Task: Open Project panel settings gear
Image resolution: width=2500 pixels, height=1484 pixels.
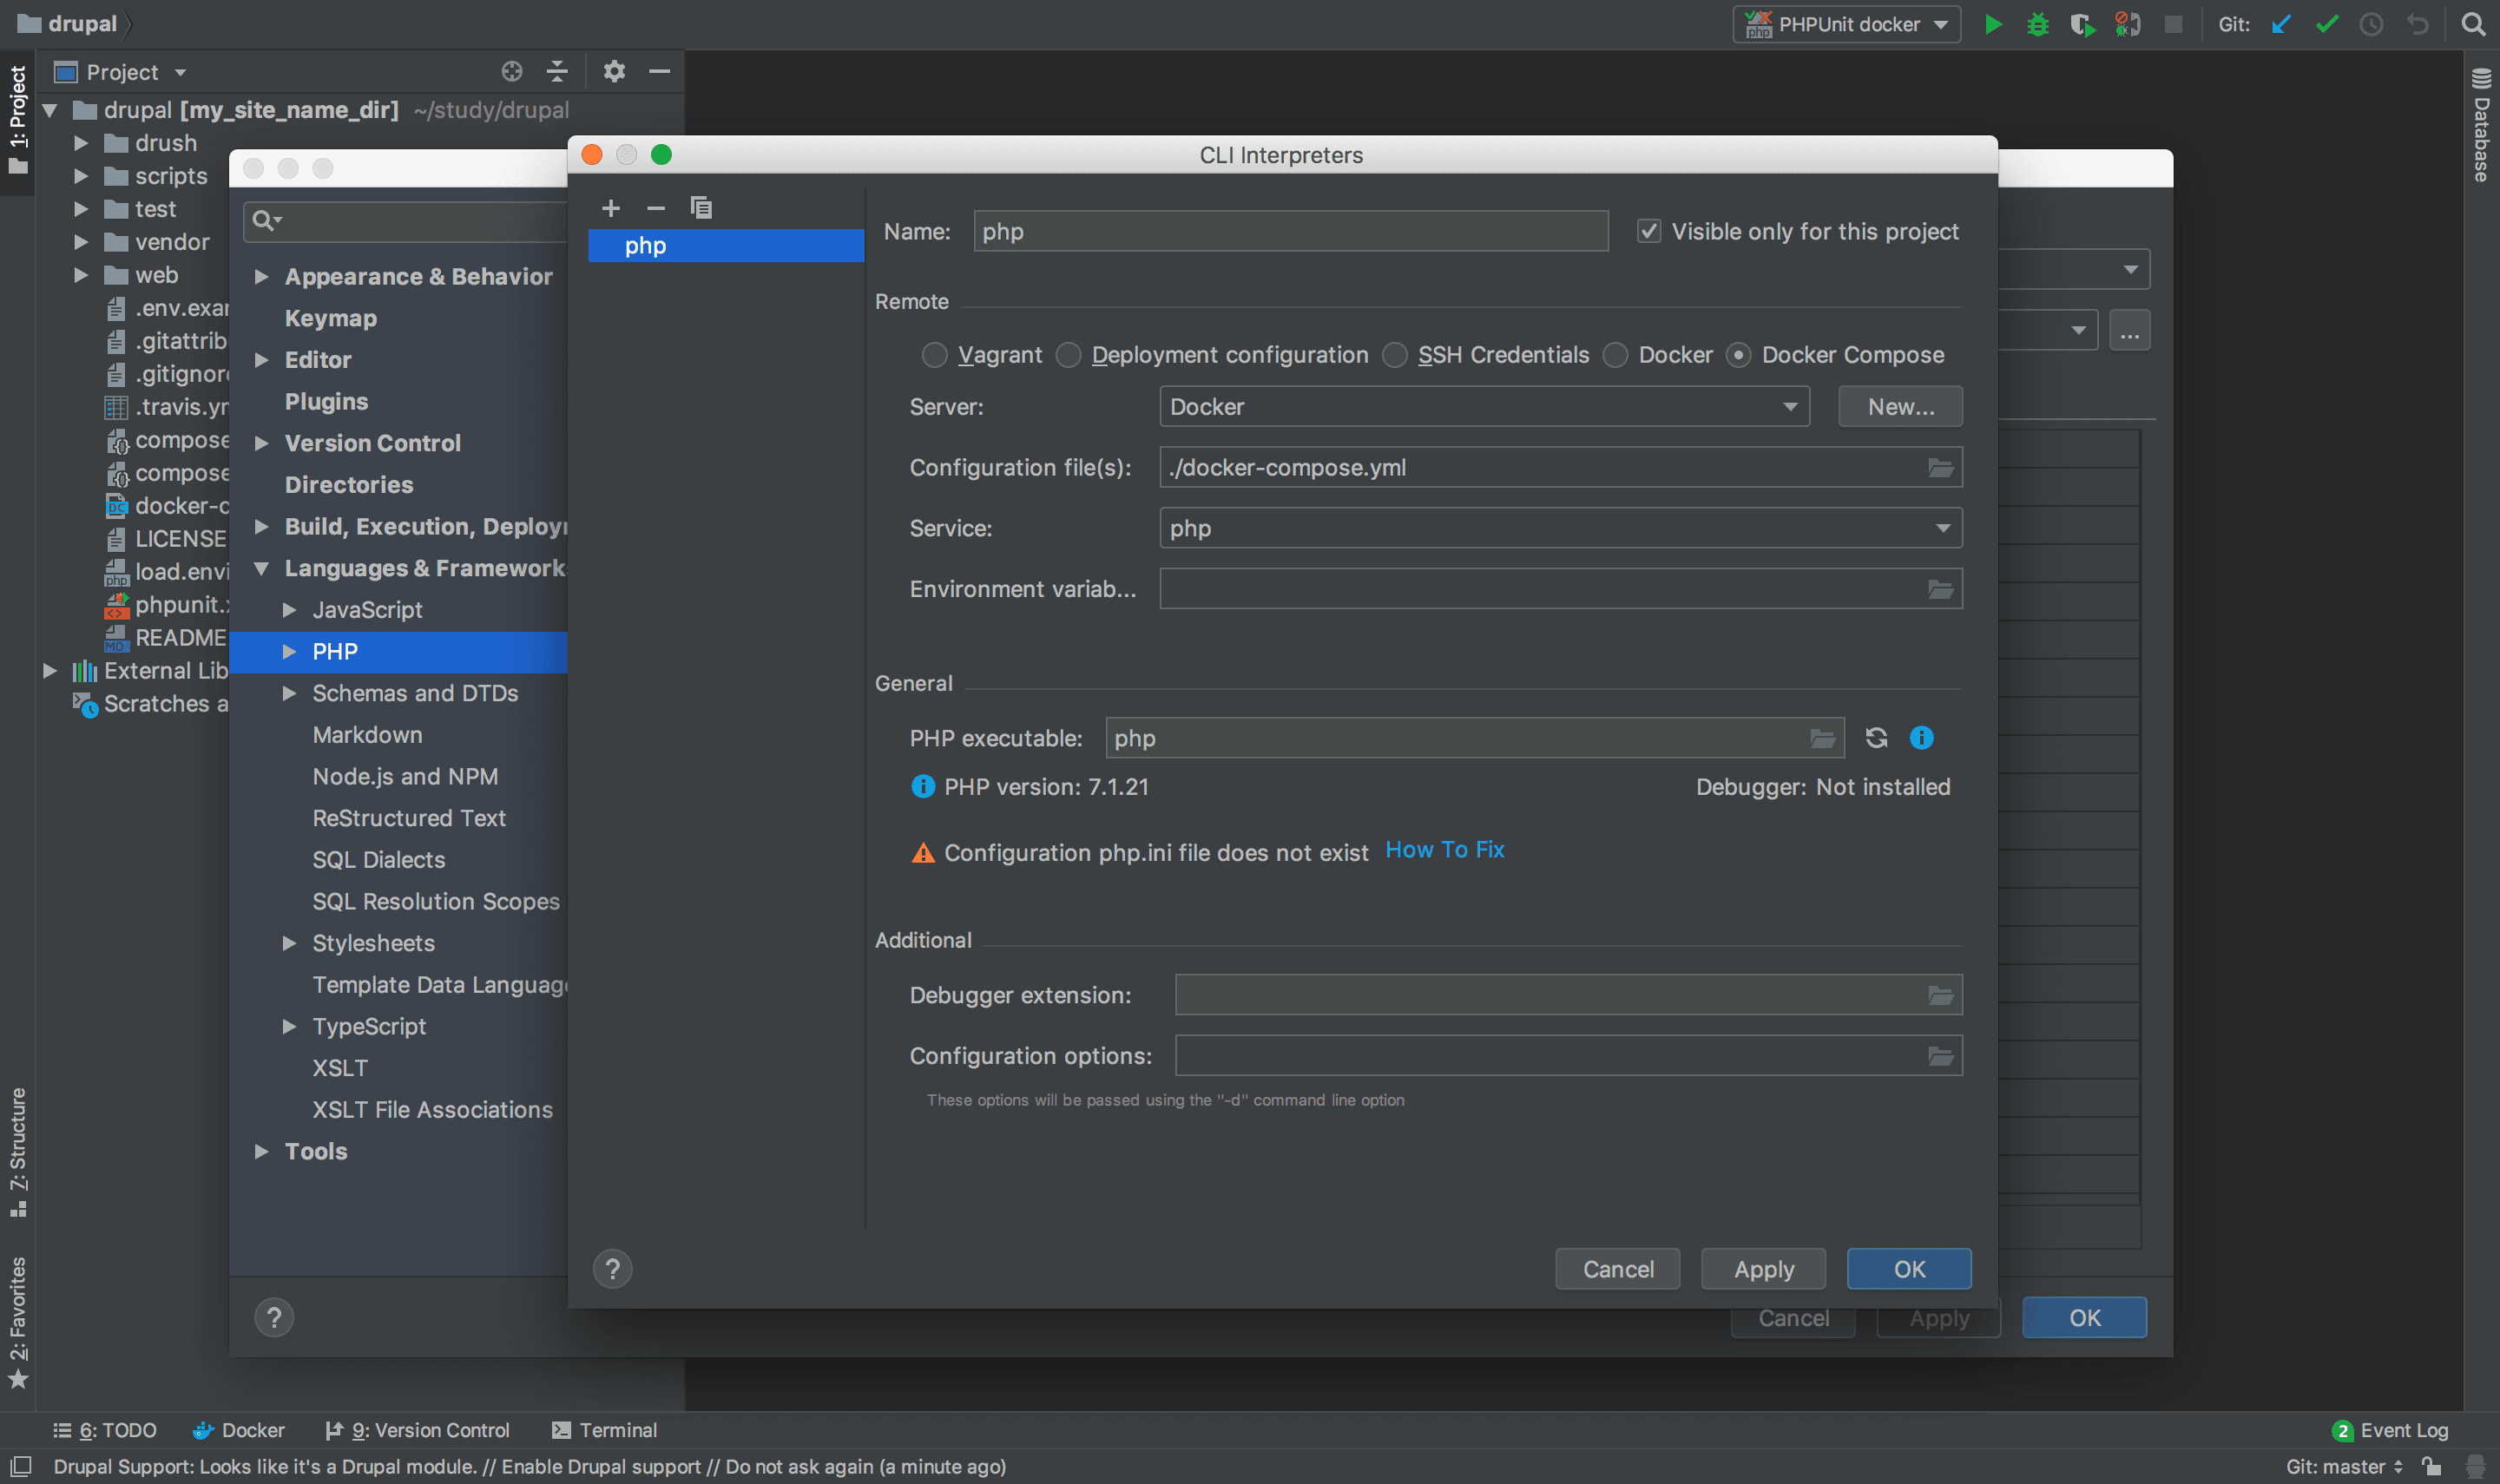Action: click(x=614, y=71)
